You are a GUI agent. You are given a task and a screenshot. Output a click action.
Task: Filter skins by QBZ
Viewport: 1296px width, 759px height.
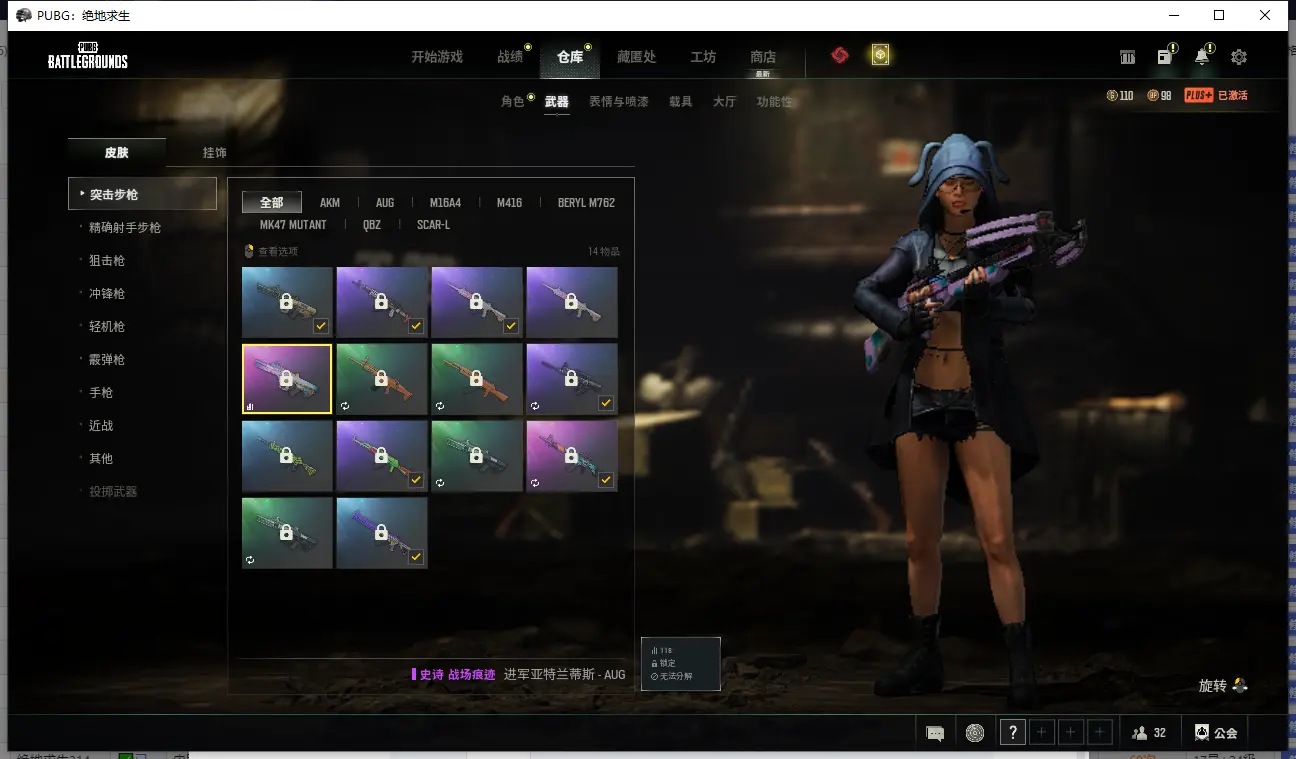(372, 225)
